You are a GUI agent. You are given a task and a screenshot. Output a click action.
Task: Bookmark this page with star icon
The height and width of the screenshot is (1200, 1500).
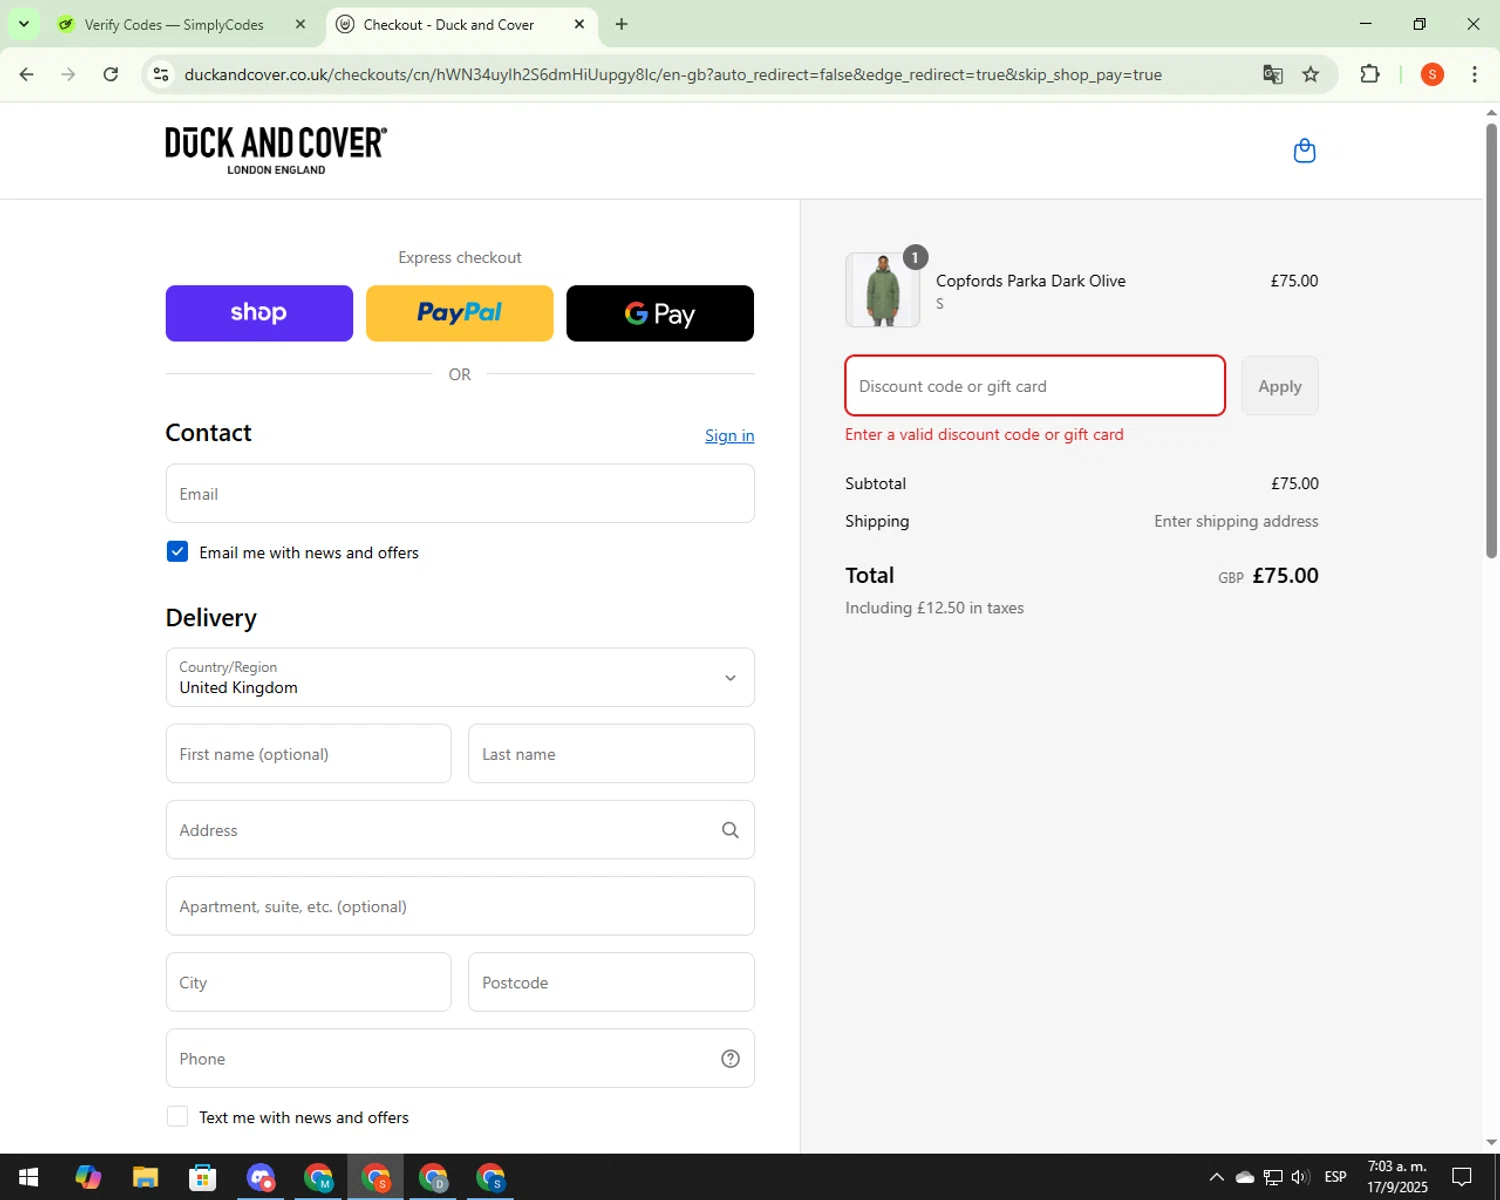tap(1310, 75)
